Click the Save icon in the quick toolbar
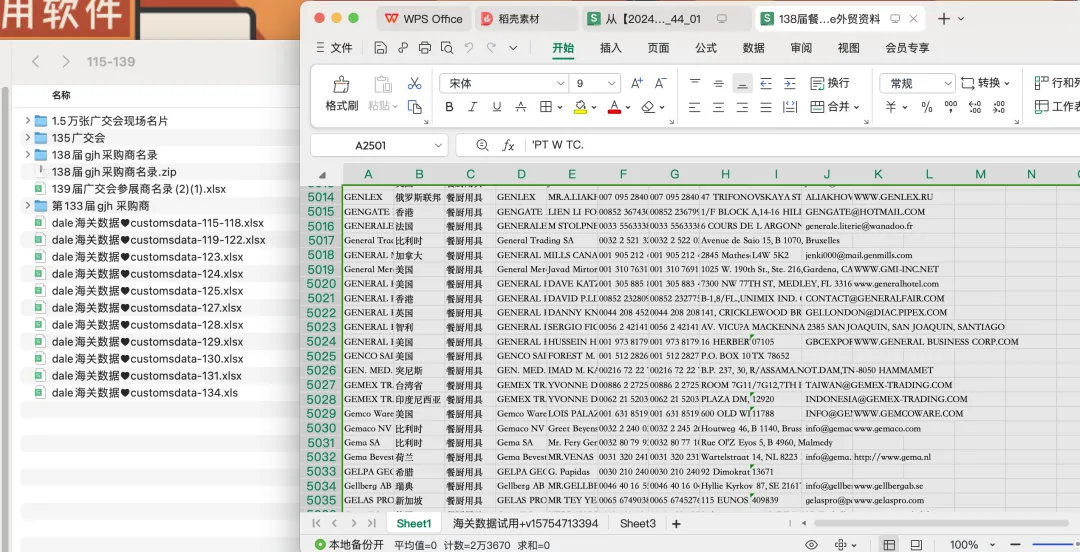The image size is (1080, 552). pos(380,48)
